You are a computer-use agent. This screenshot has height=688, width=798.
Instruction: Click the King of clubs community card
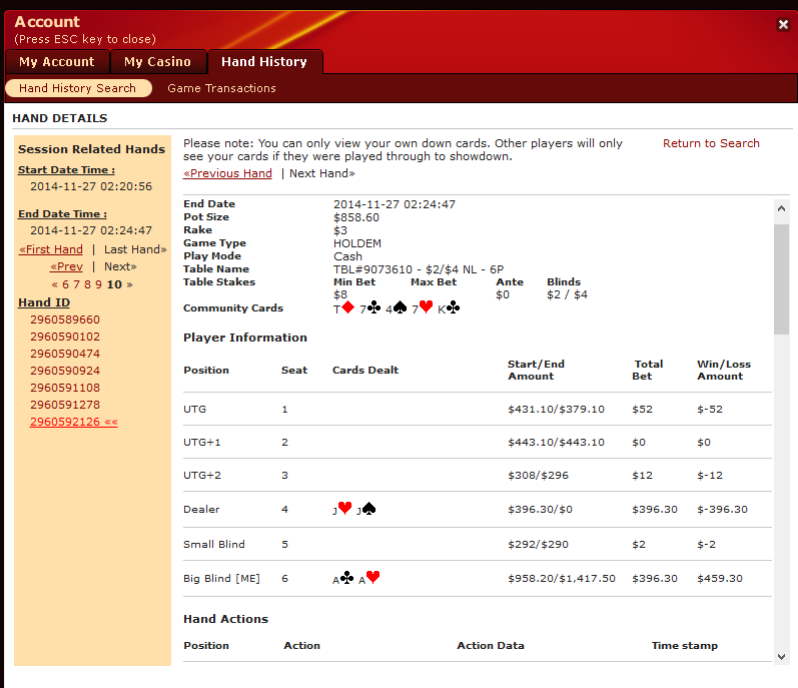tap(448, 308)
